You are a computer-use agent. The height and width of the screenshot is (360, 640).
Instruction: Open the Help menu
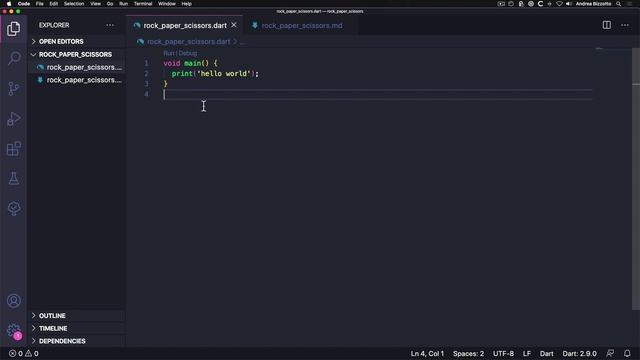tap(187, 4)
